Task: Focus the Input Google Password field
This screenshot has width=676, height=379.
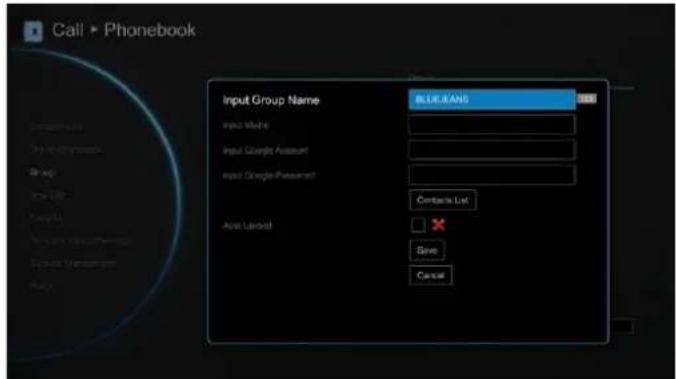Action: 491,175
